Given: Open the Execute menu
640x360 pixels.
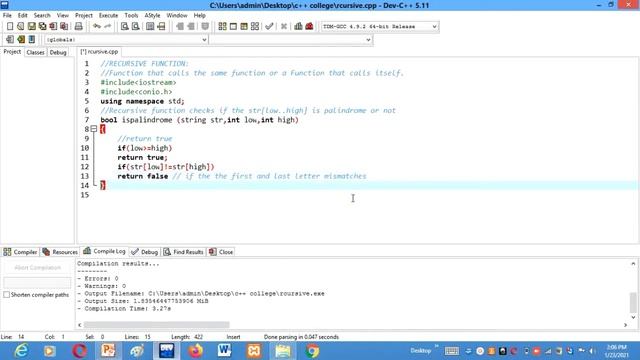Looking at the screenshot, I should click(x=109, y=15).
